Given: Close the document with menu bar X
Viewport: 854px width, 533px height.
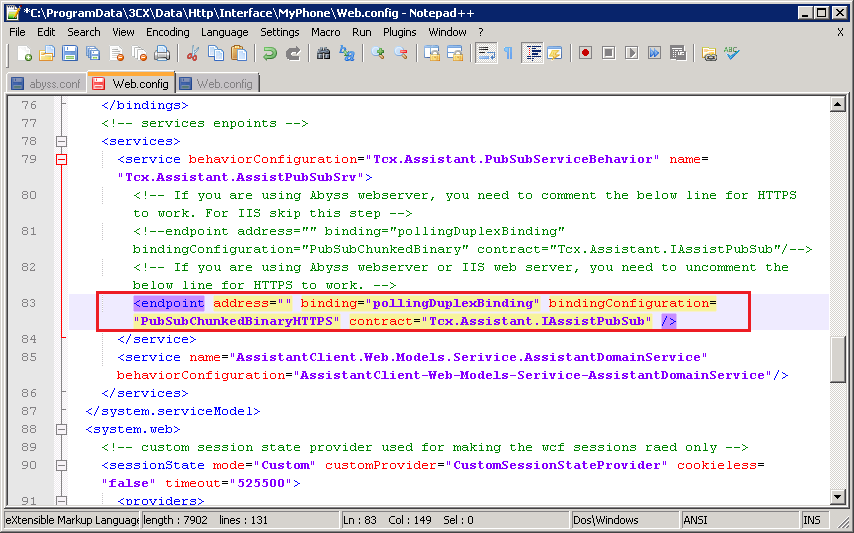Looking at the screenshot, I should coord(840,33).
